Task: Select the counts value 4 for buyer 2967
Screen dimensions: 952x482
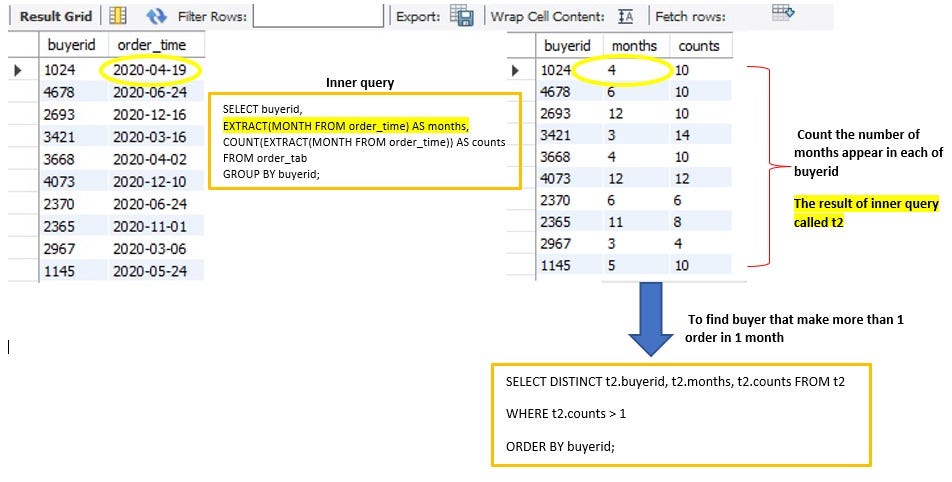Action: 678,244
